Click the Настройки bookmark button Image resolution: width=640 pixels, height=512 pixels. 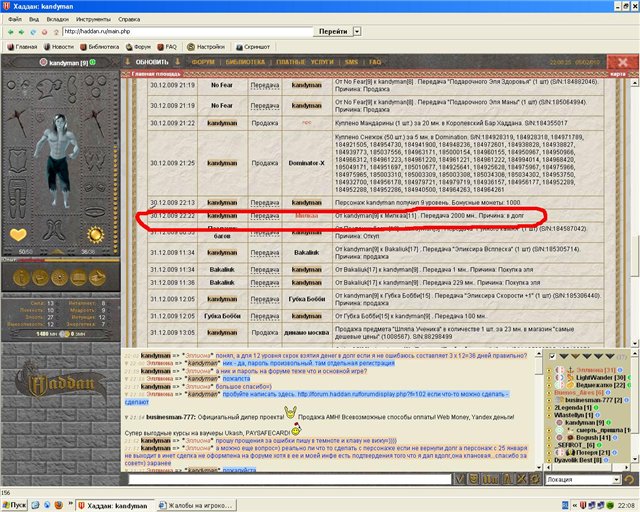coord(205,46)
